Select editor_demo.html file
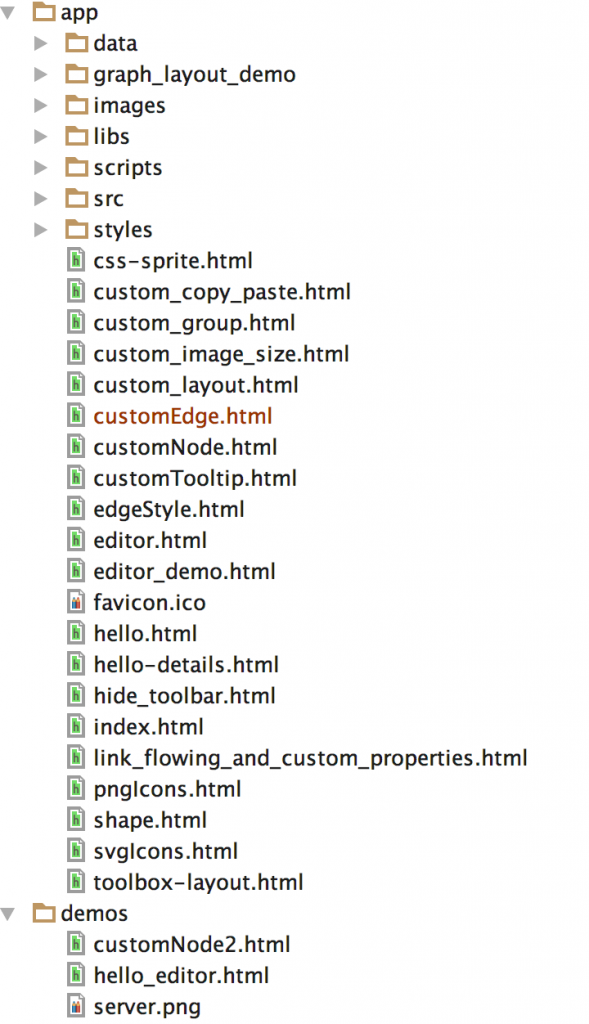Viewport: 589px width, 1024px height. pyautogui.click(x=184, y=571)
